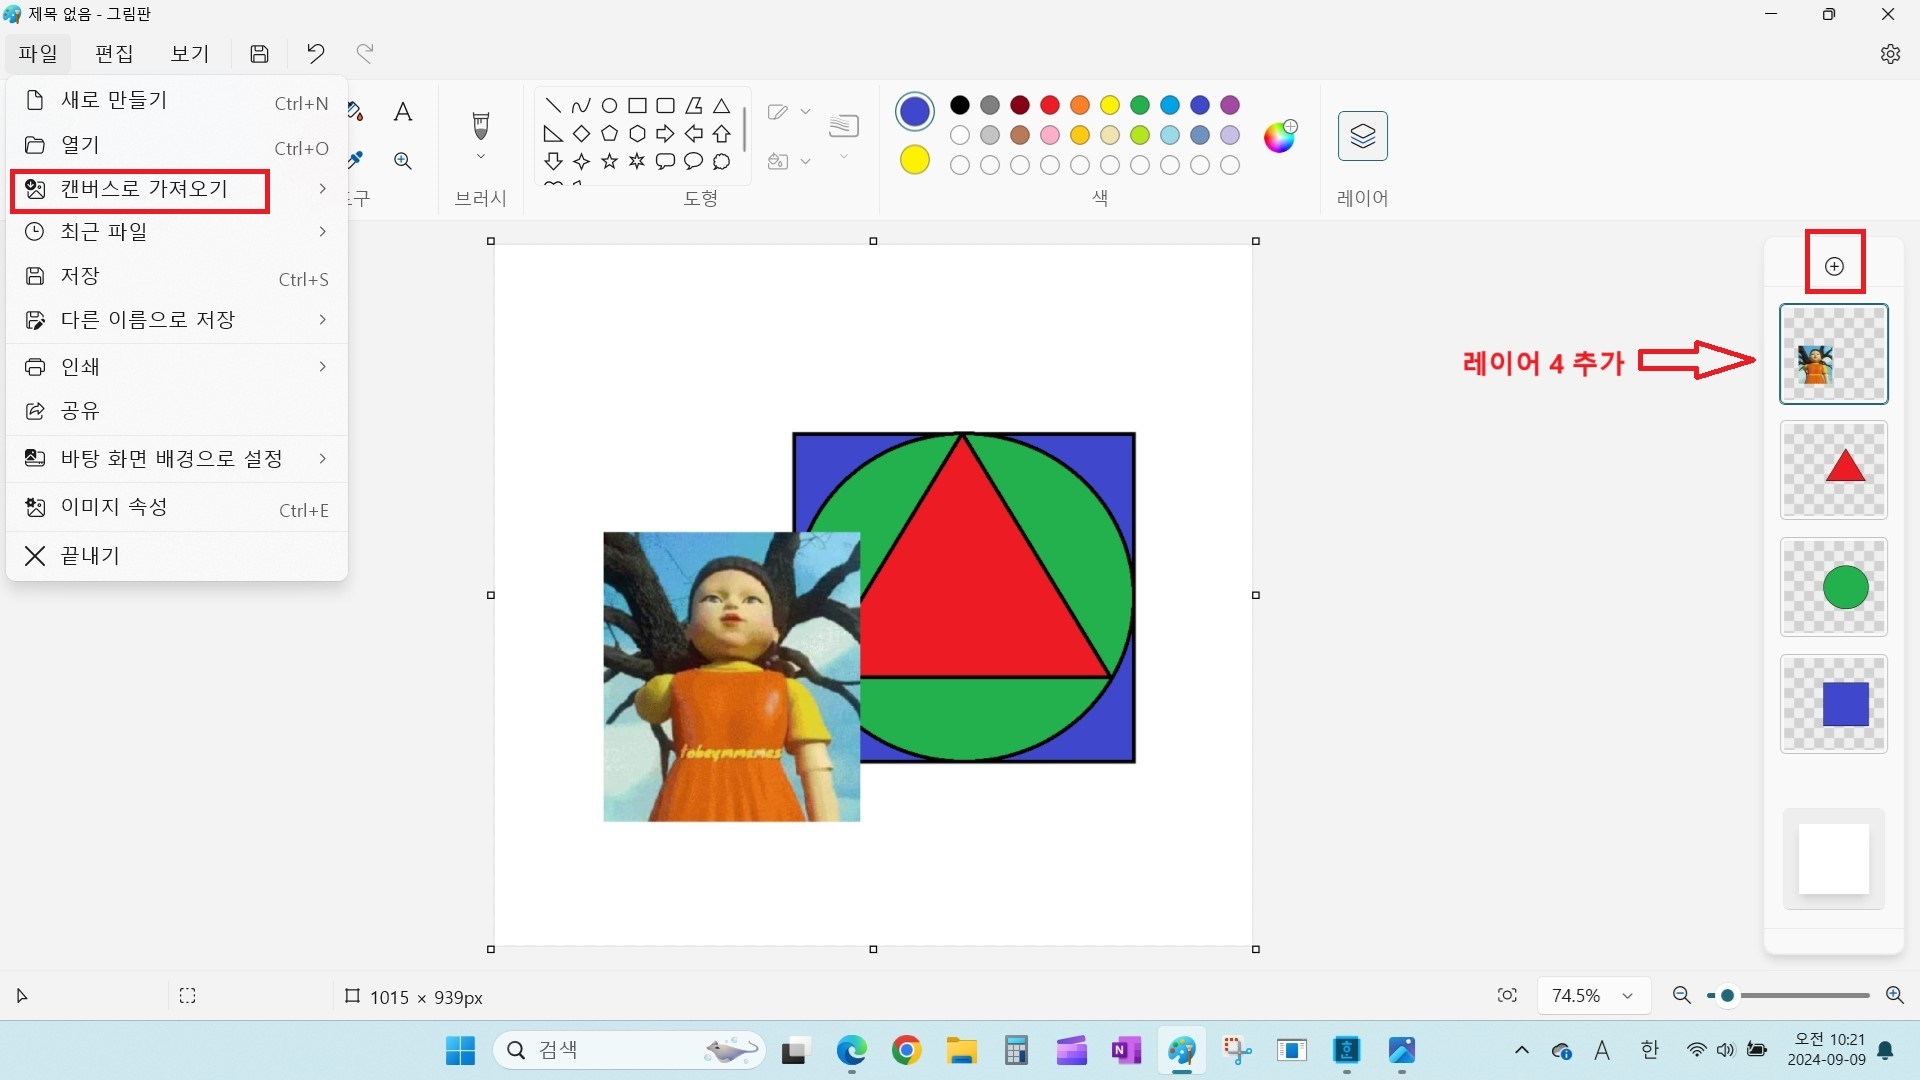Open Paint settings gear

pyautogui.click(x=1890, y=54)
